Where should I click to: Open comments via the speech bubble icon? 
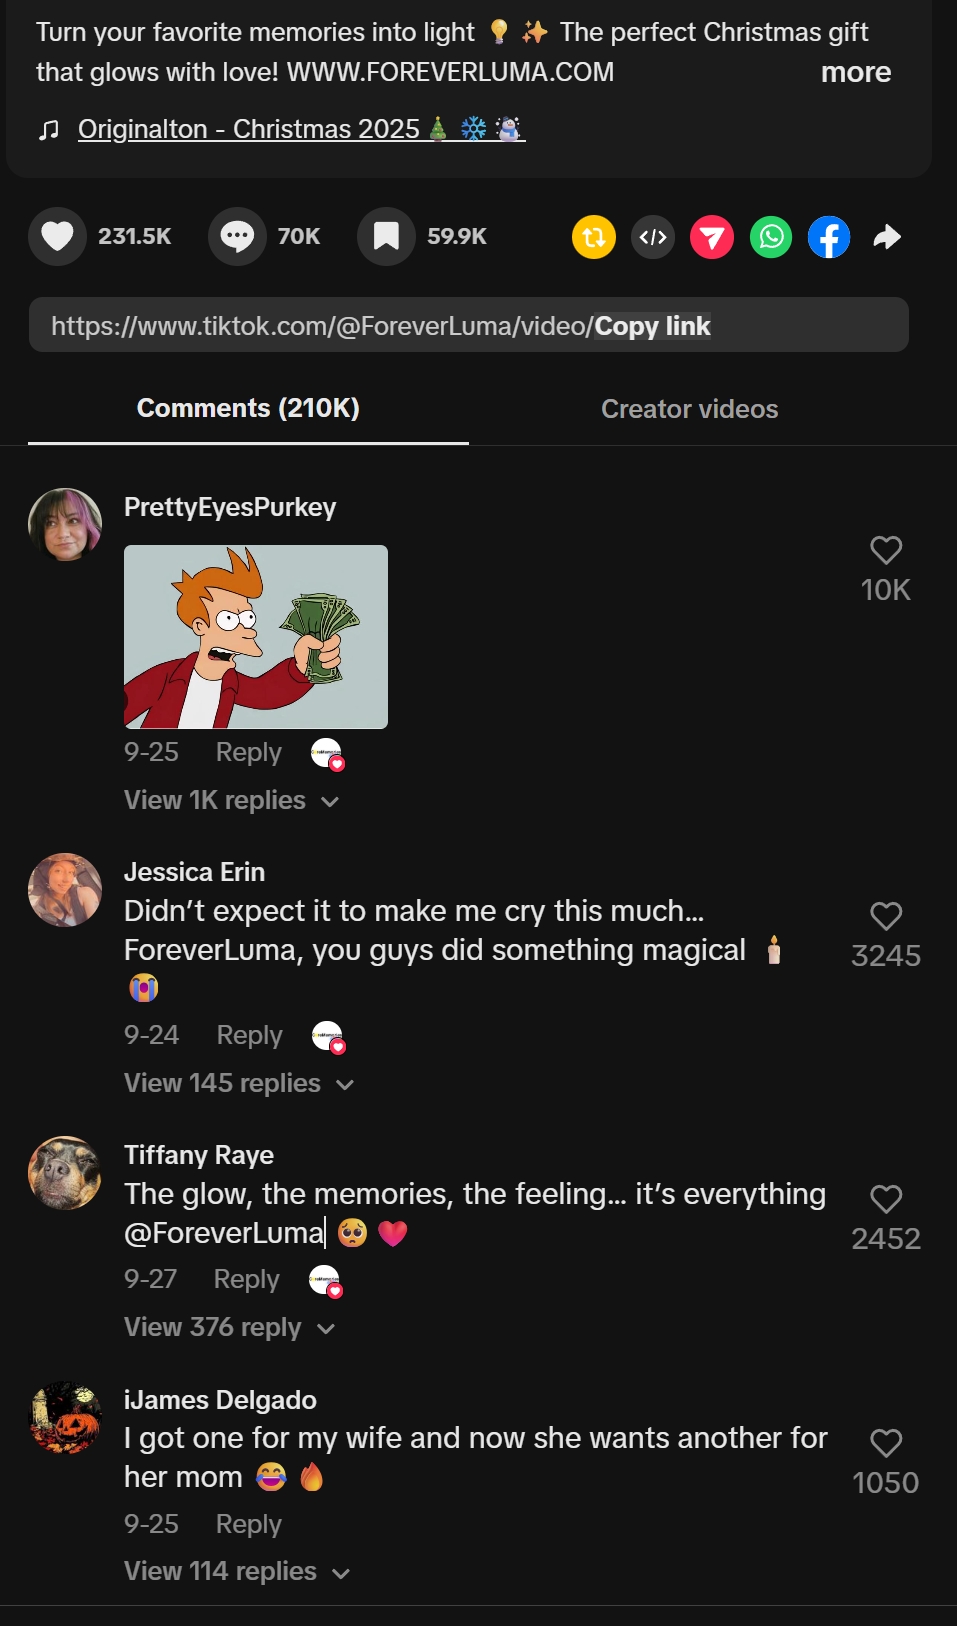point(237,237)
